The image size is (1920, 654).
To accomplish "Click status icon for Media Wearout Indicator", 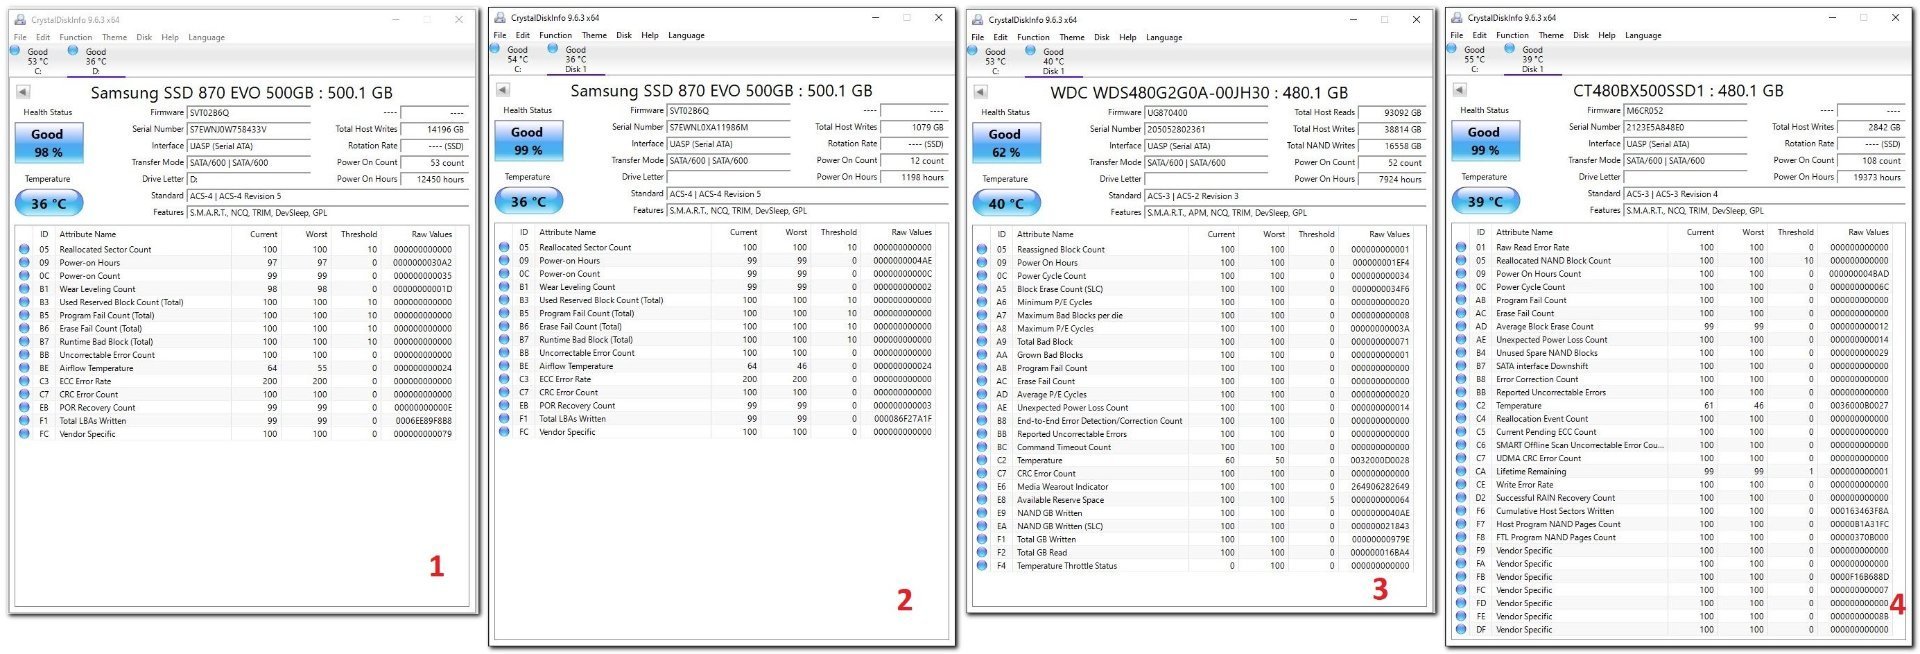I will point(982,487).
